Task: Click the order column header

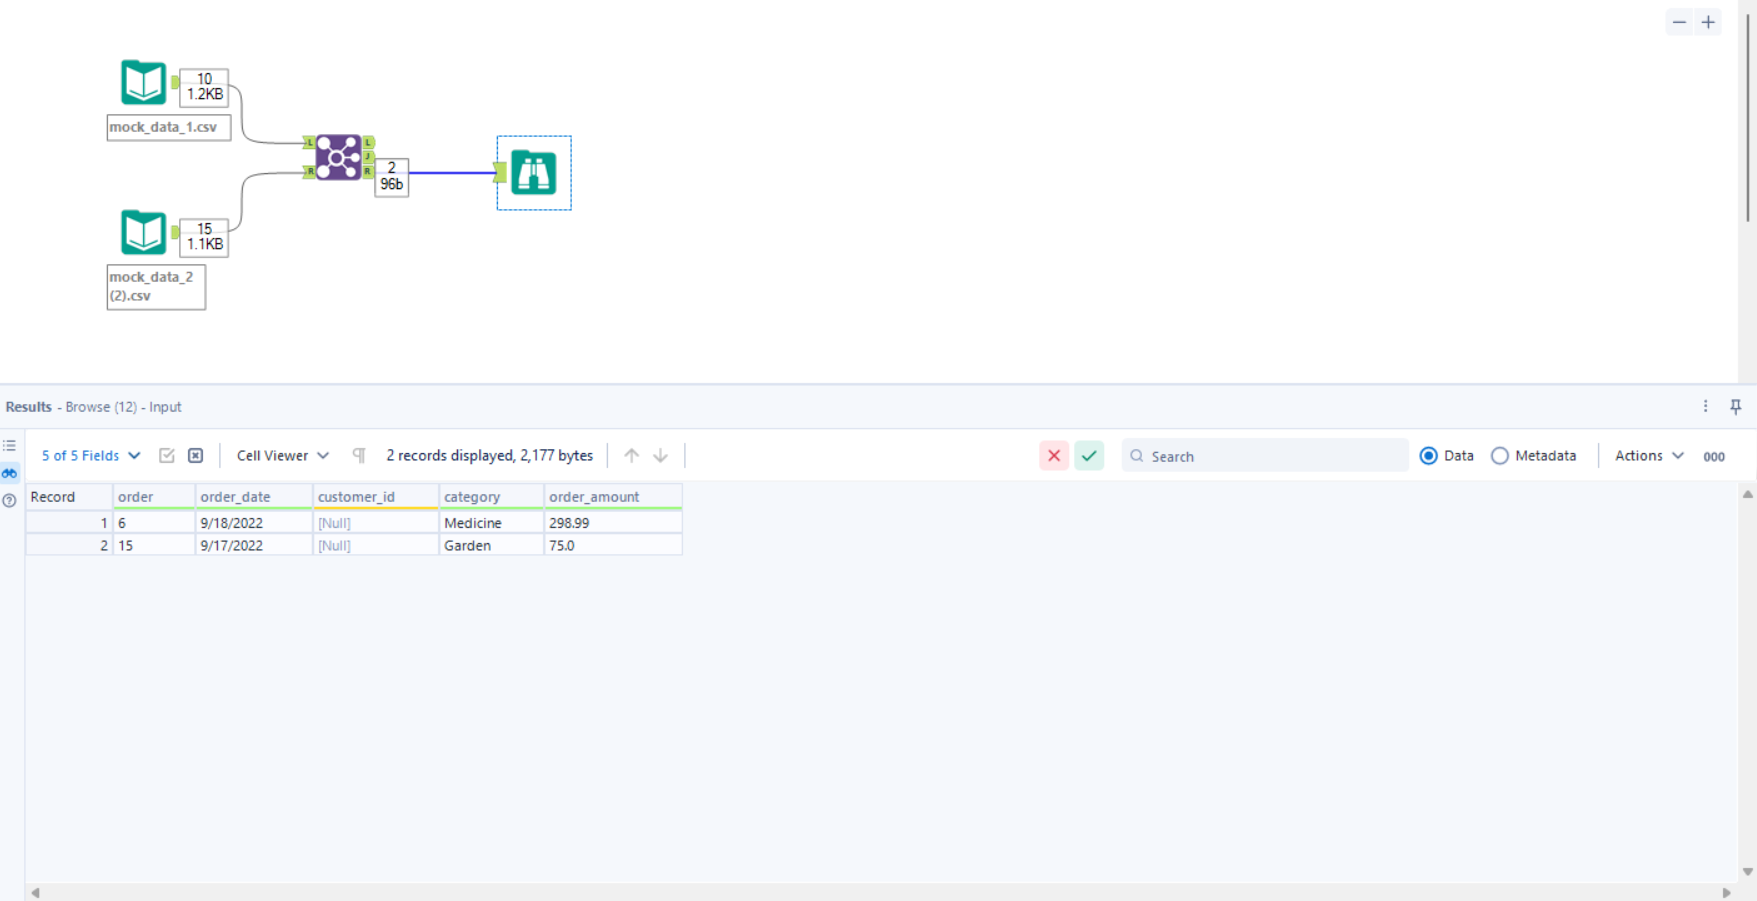Action: [154, 497]
